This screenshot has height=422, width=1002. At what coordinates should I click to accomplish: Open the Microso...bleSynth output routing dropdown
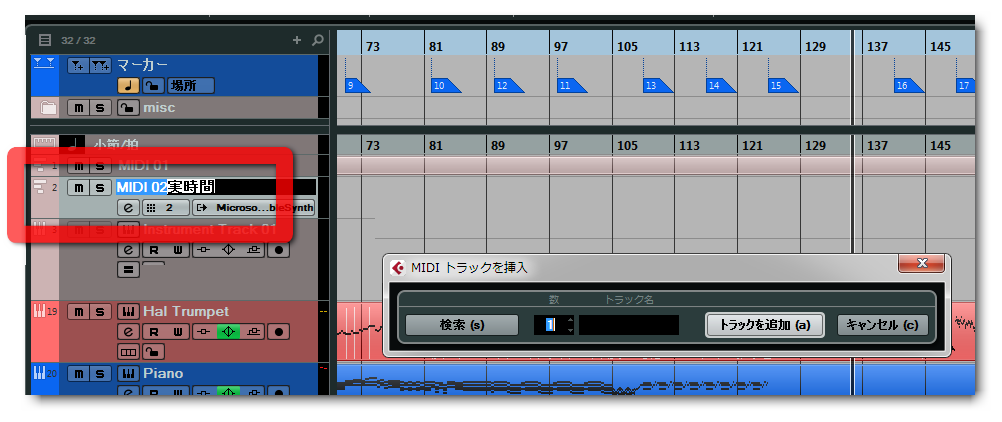click(x=254, y=208)
